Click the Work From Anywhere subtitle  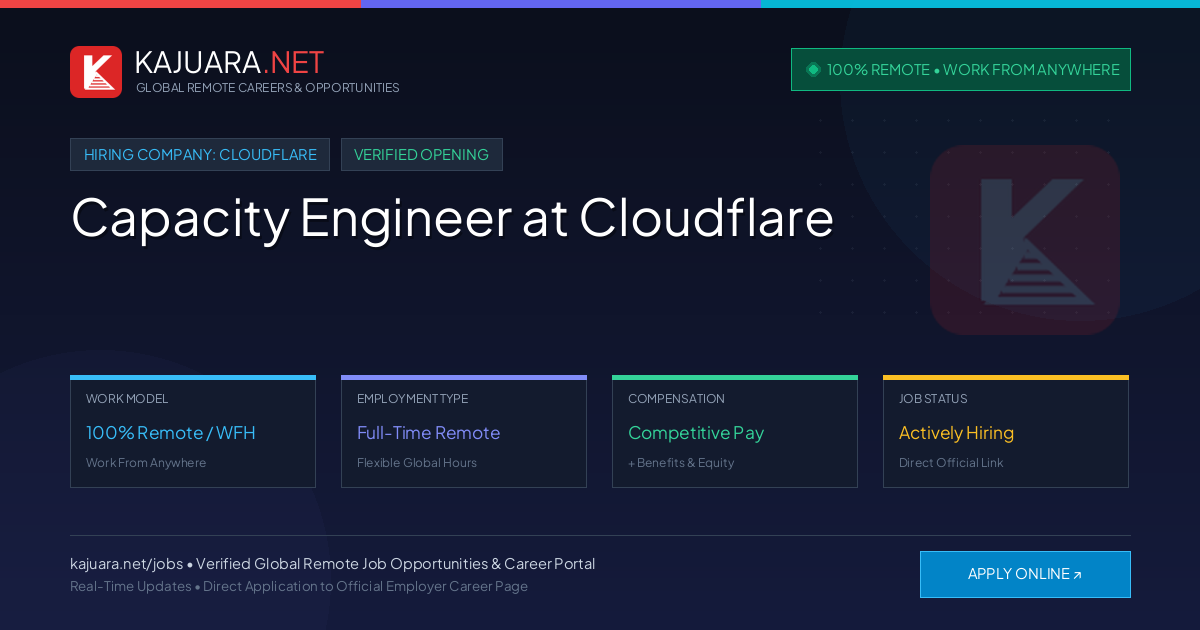146,463
